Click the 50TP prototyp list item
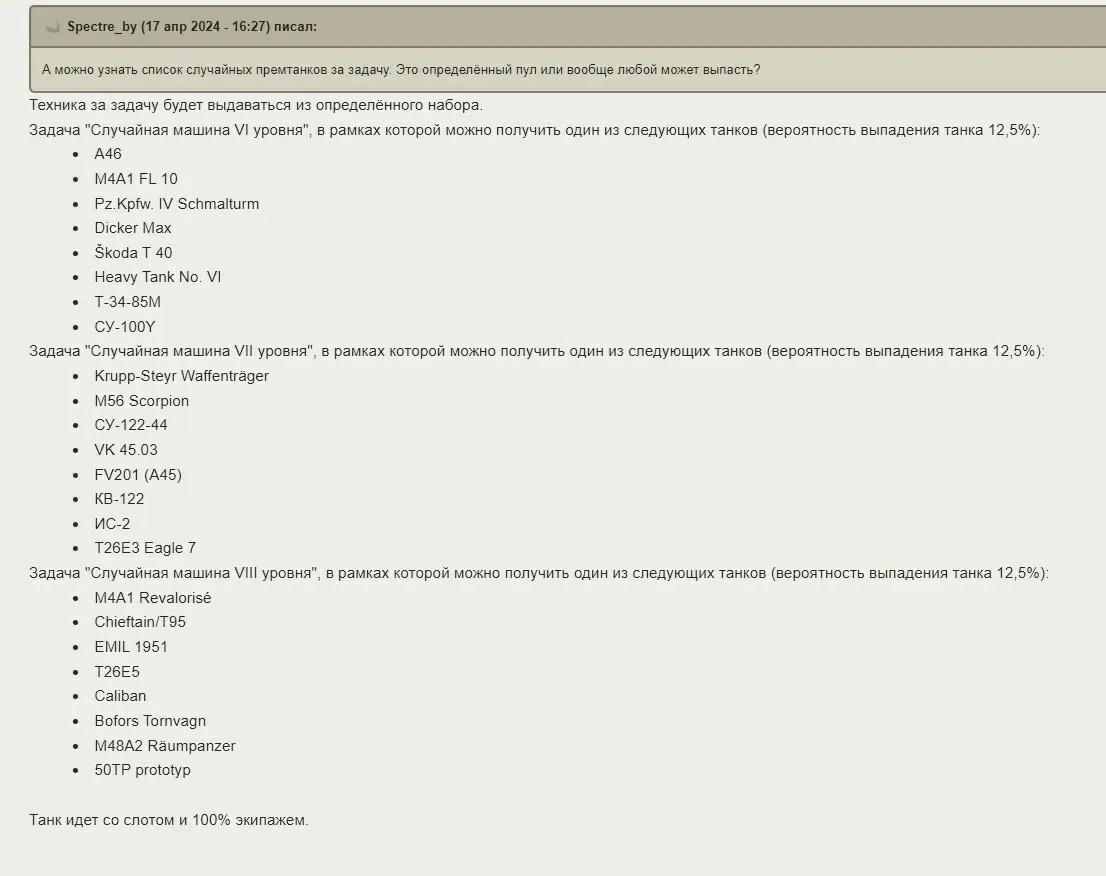 pos(142,770)
